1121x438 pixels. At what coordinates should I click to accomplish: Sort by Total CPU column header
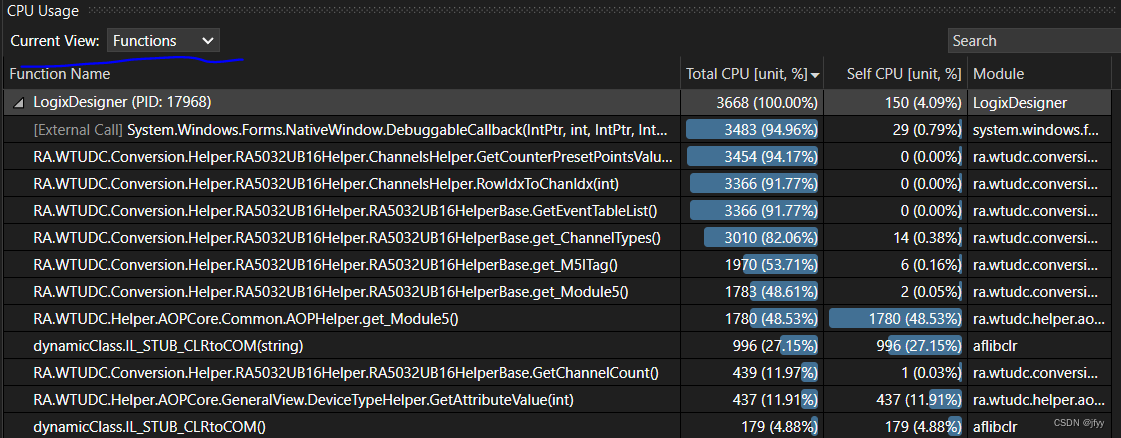(752, 74)
